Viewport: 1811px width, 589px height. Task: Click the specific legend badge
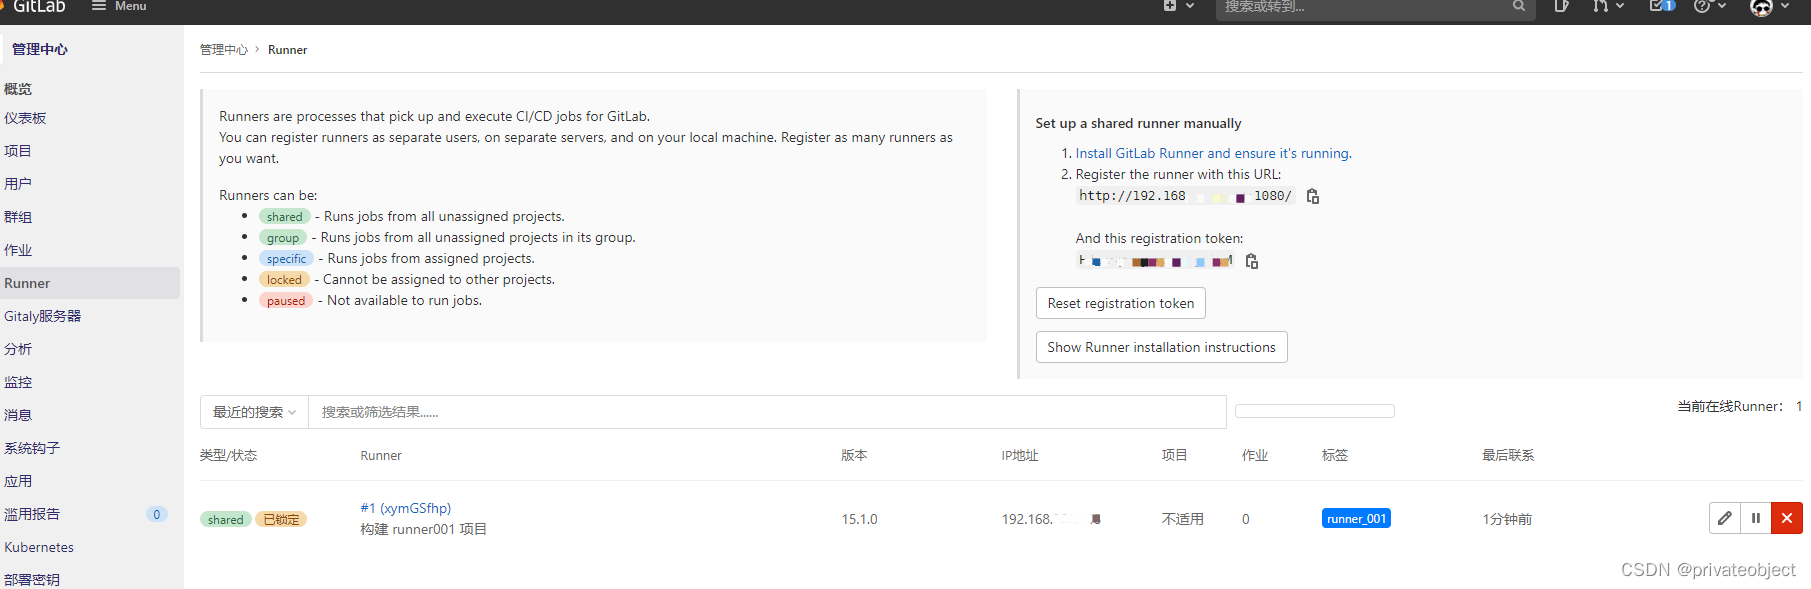click(x=287, y=258)
